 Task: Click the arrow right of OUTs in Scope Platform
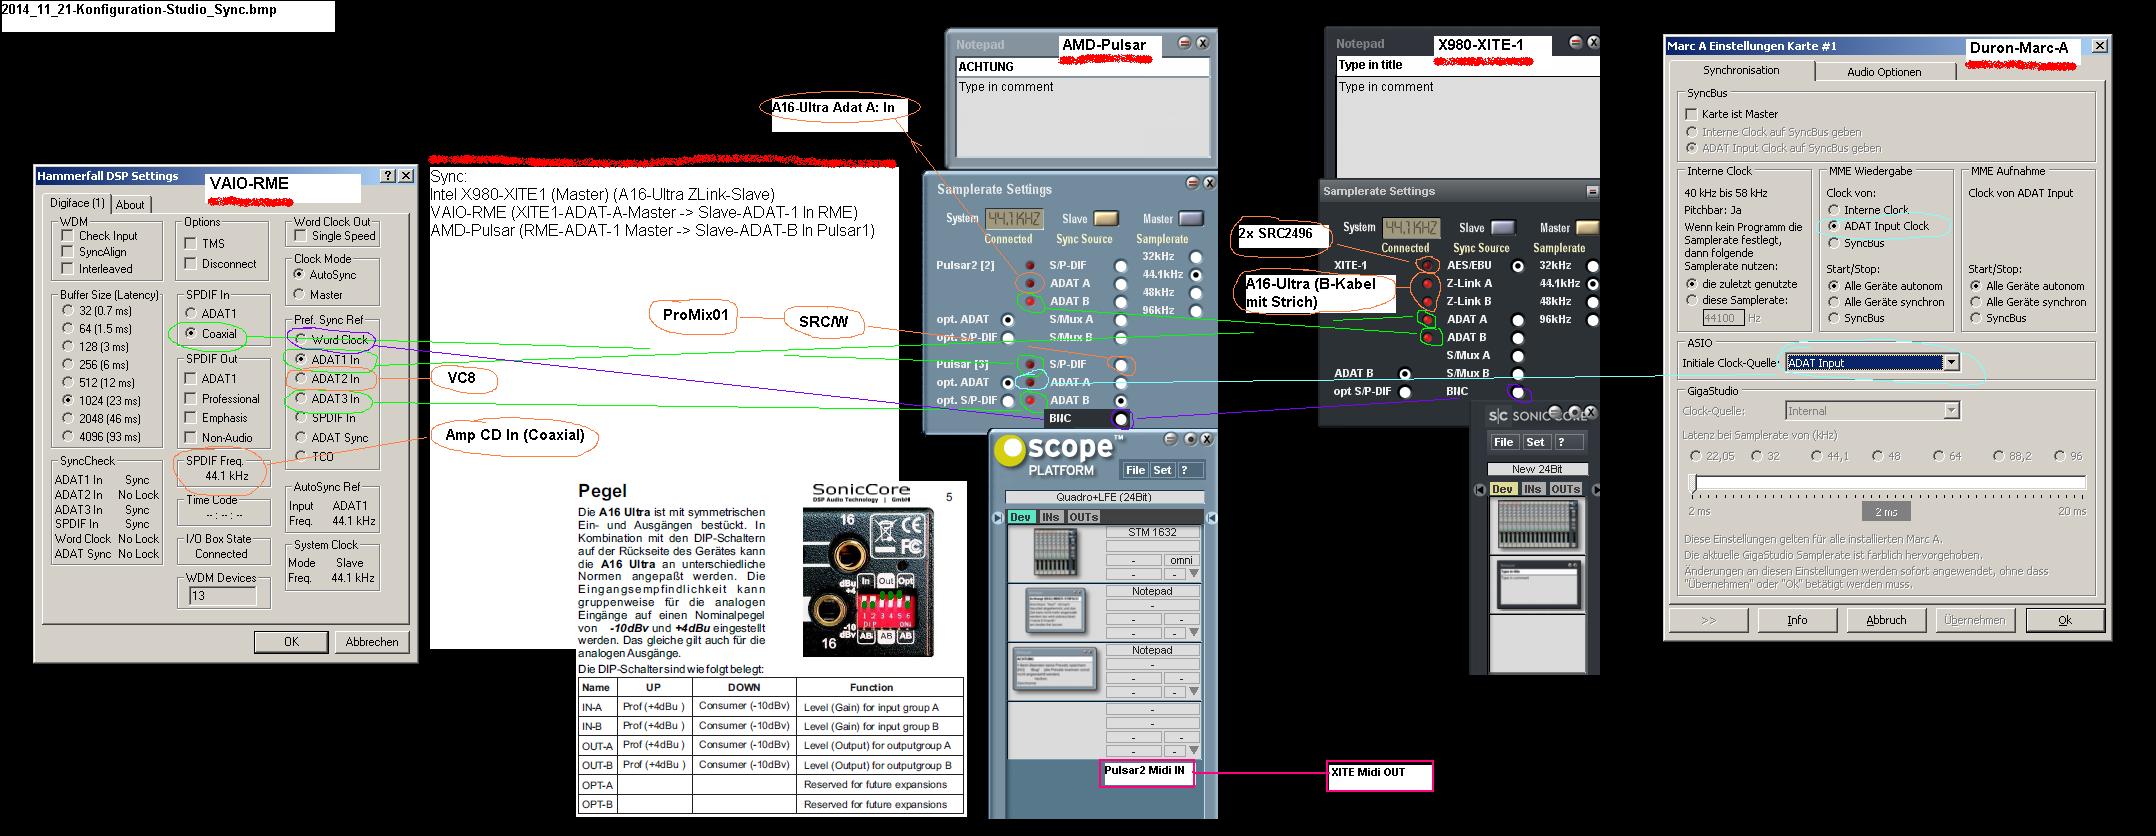click(1211, 517)
